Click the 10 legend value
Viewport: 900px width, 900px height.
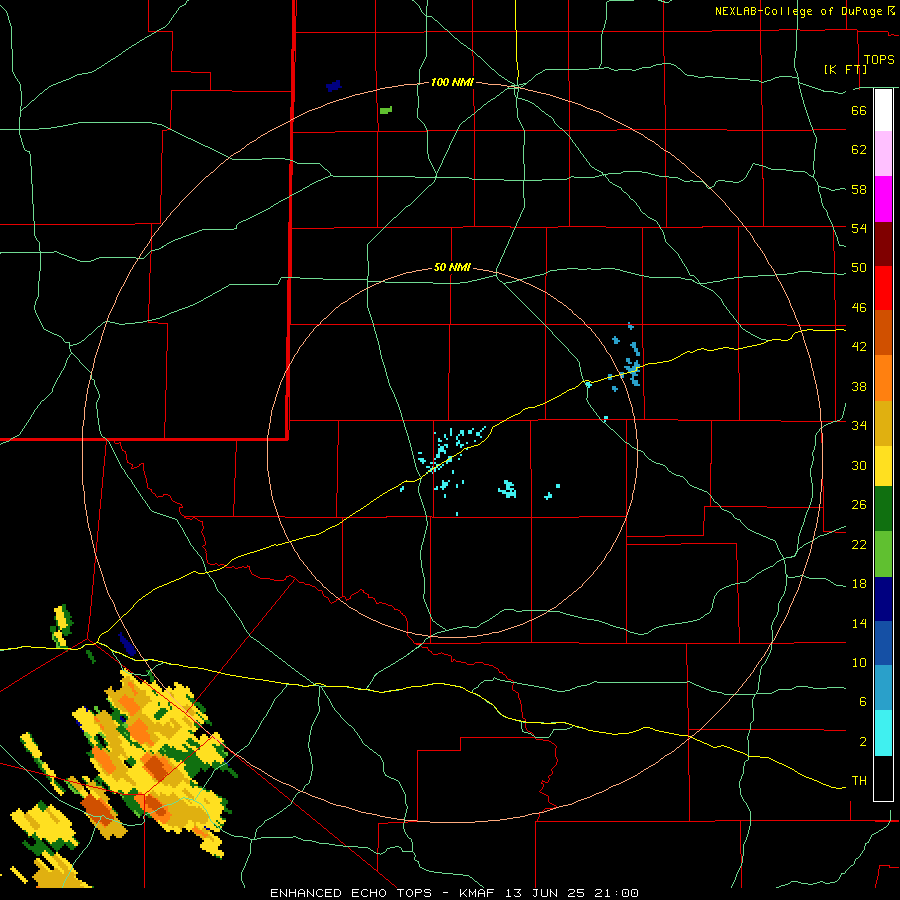point(859,662)
